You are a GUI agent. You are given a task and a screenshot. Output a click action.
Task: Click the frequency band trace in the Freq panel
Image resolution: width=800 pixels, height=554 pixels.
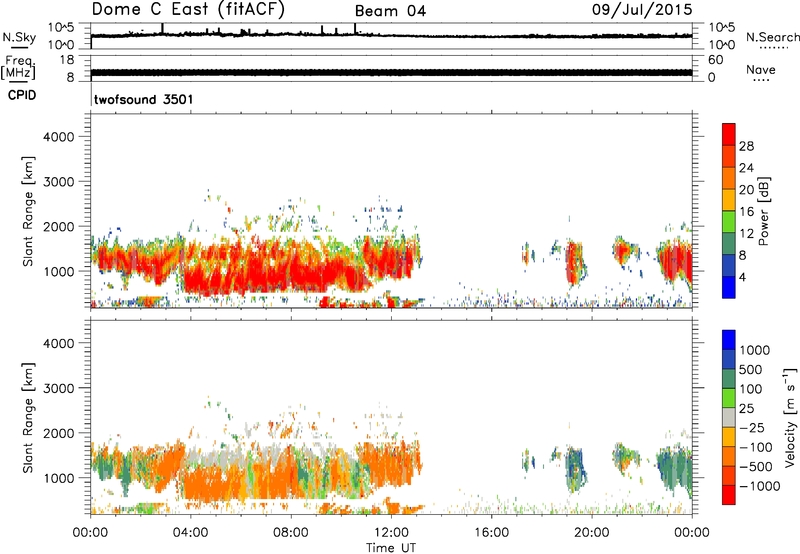[x=391, y=72]
